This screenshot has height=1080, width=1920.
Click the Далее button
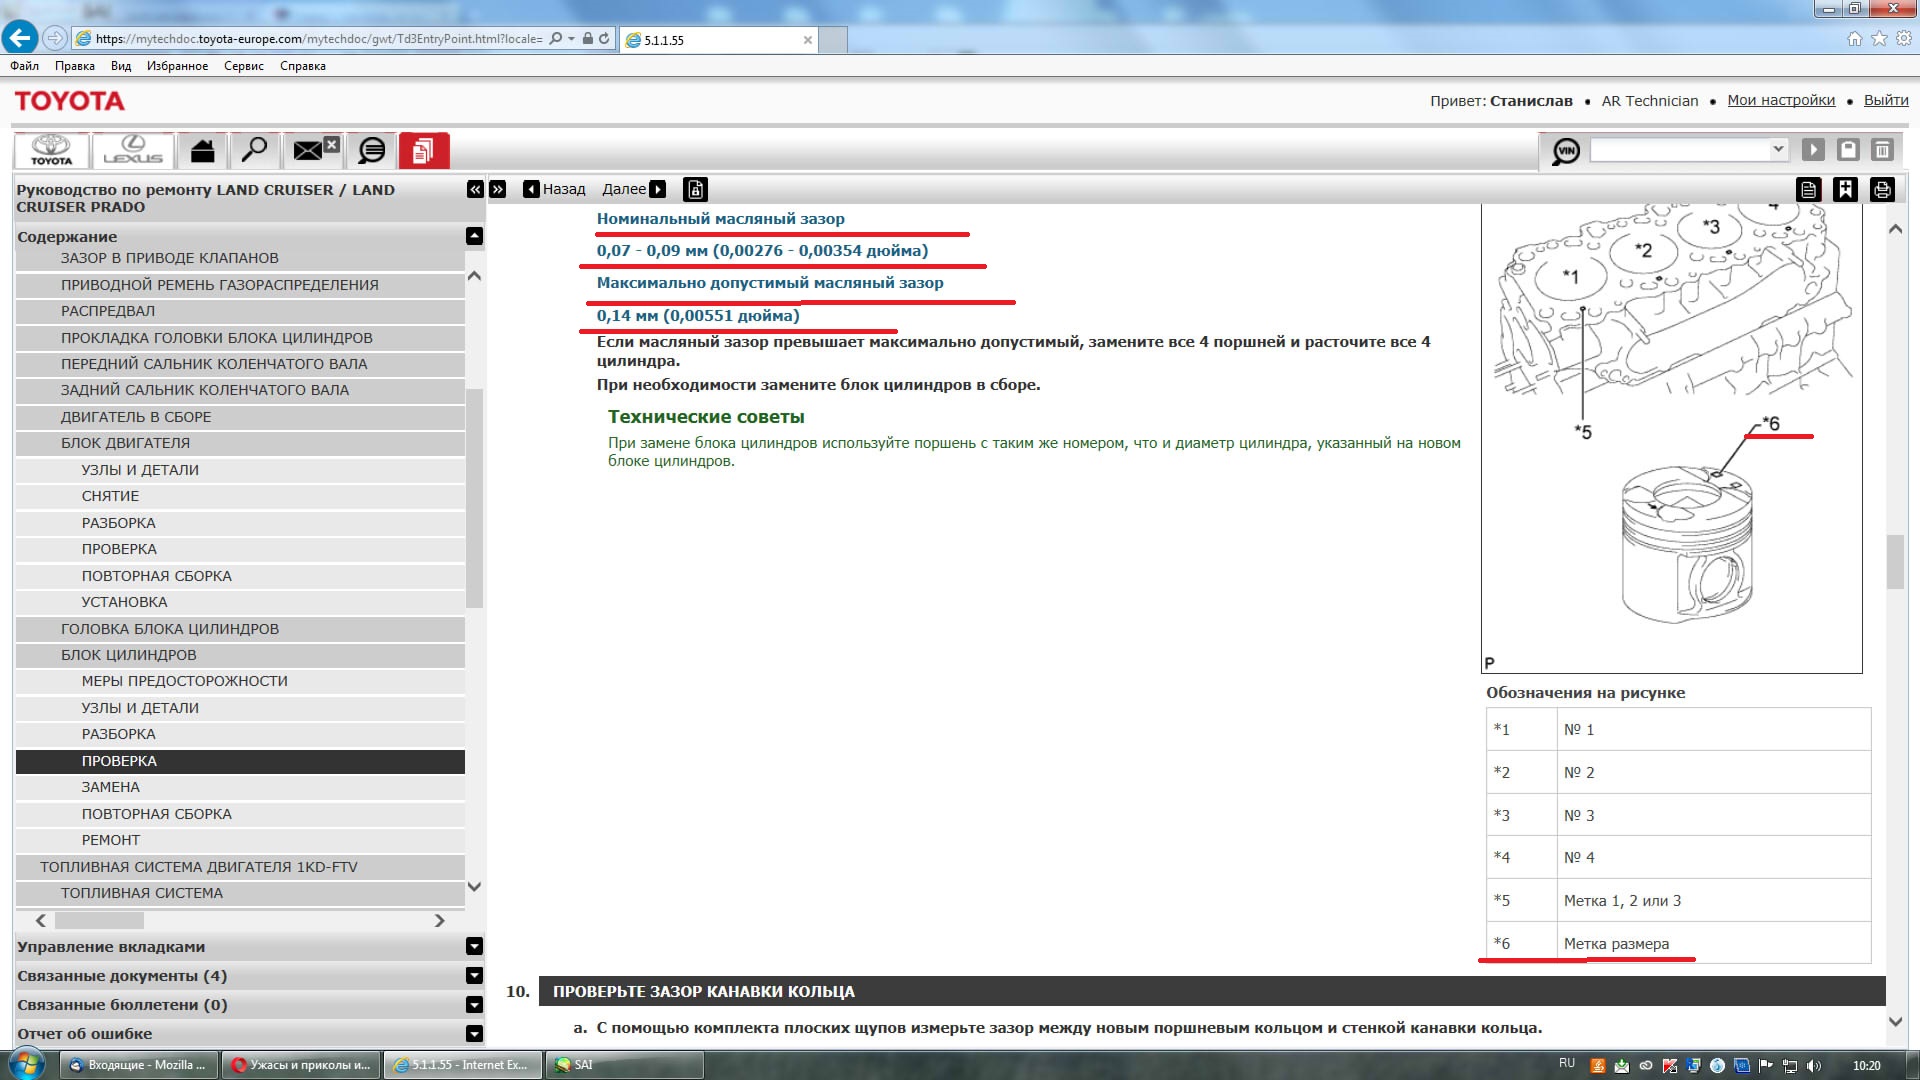click(x=634, y=189)
